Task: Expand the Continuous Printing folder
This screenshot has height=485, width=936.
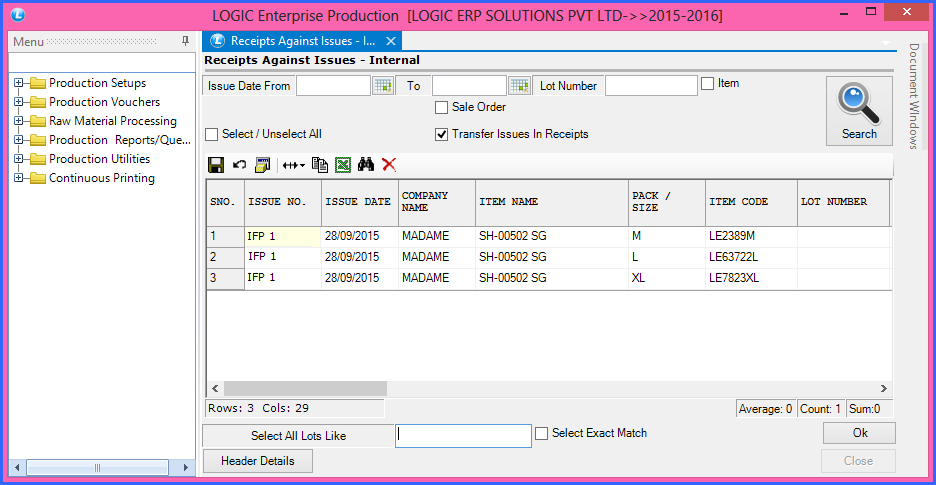Action: 19,178
